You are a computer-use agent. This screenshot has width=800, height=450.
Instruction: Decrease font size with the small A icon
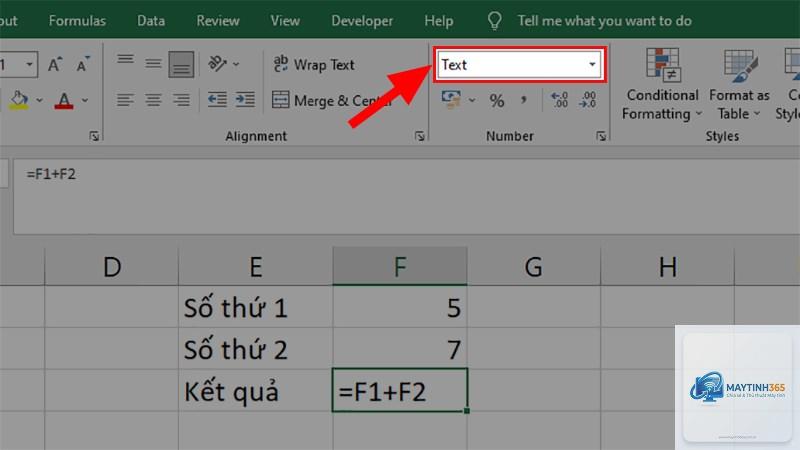click(x=83, y=64)
